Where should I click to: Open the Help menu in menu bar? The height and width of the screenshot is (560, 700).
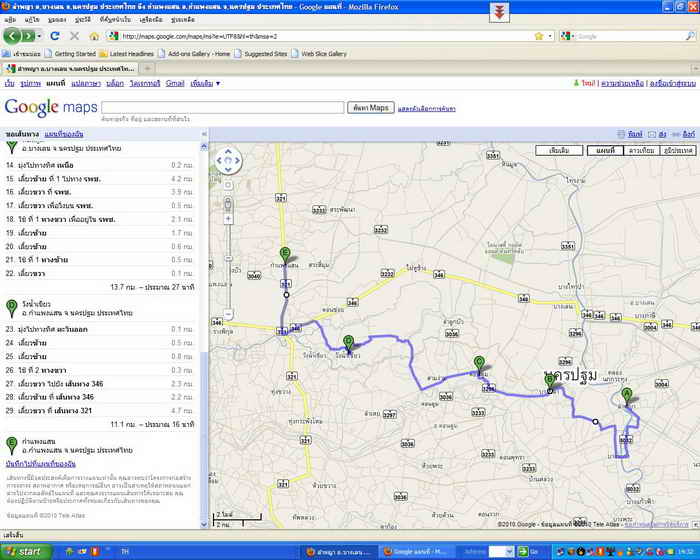(183, 20)
